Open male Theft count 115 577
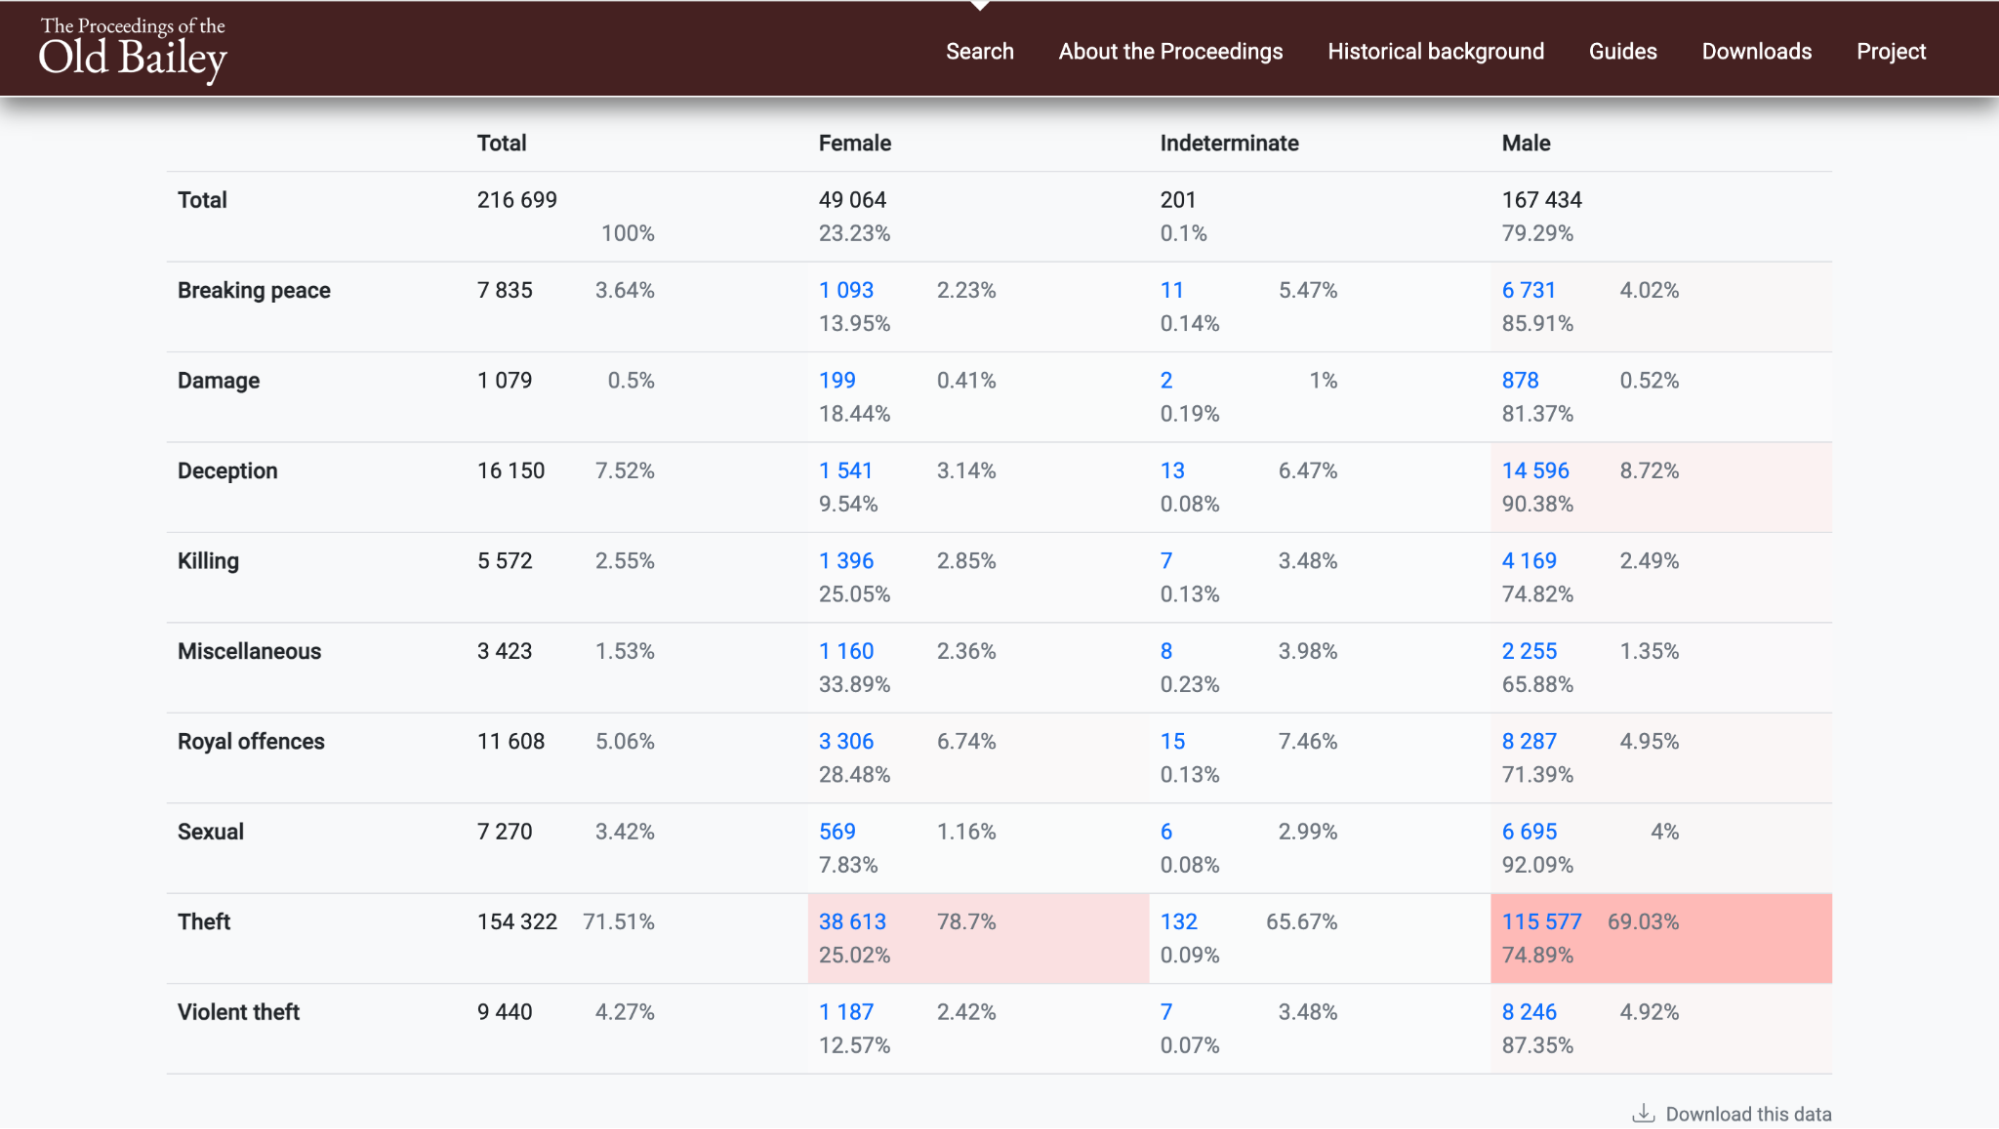The height and width of the screenshot is (1129, 1999). (1541, 922)
